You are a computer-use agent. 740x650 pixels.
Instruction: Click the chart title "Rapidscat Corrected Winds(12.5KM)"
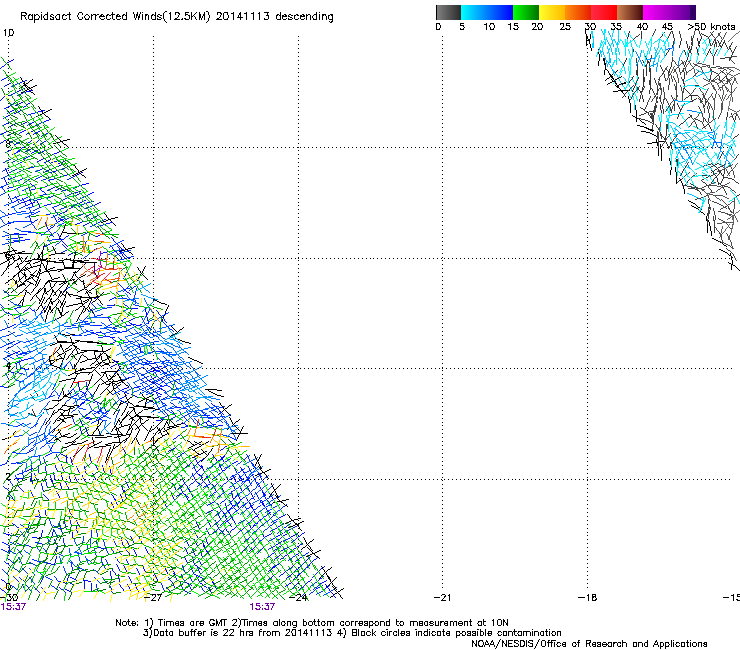pos(115,17)
